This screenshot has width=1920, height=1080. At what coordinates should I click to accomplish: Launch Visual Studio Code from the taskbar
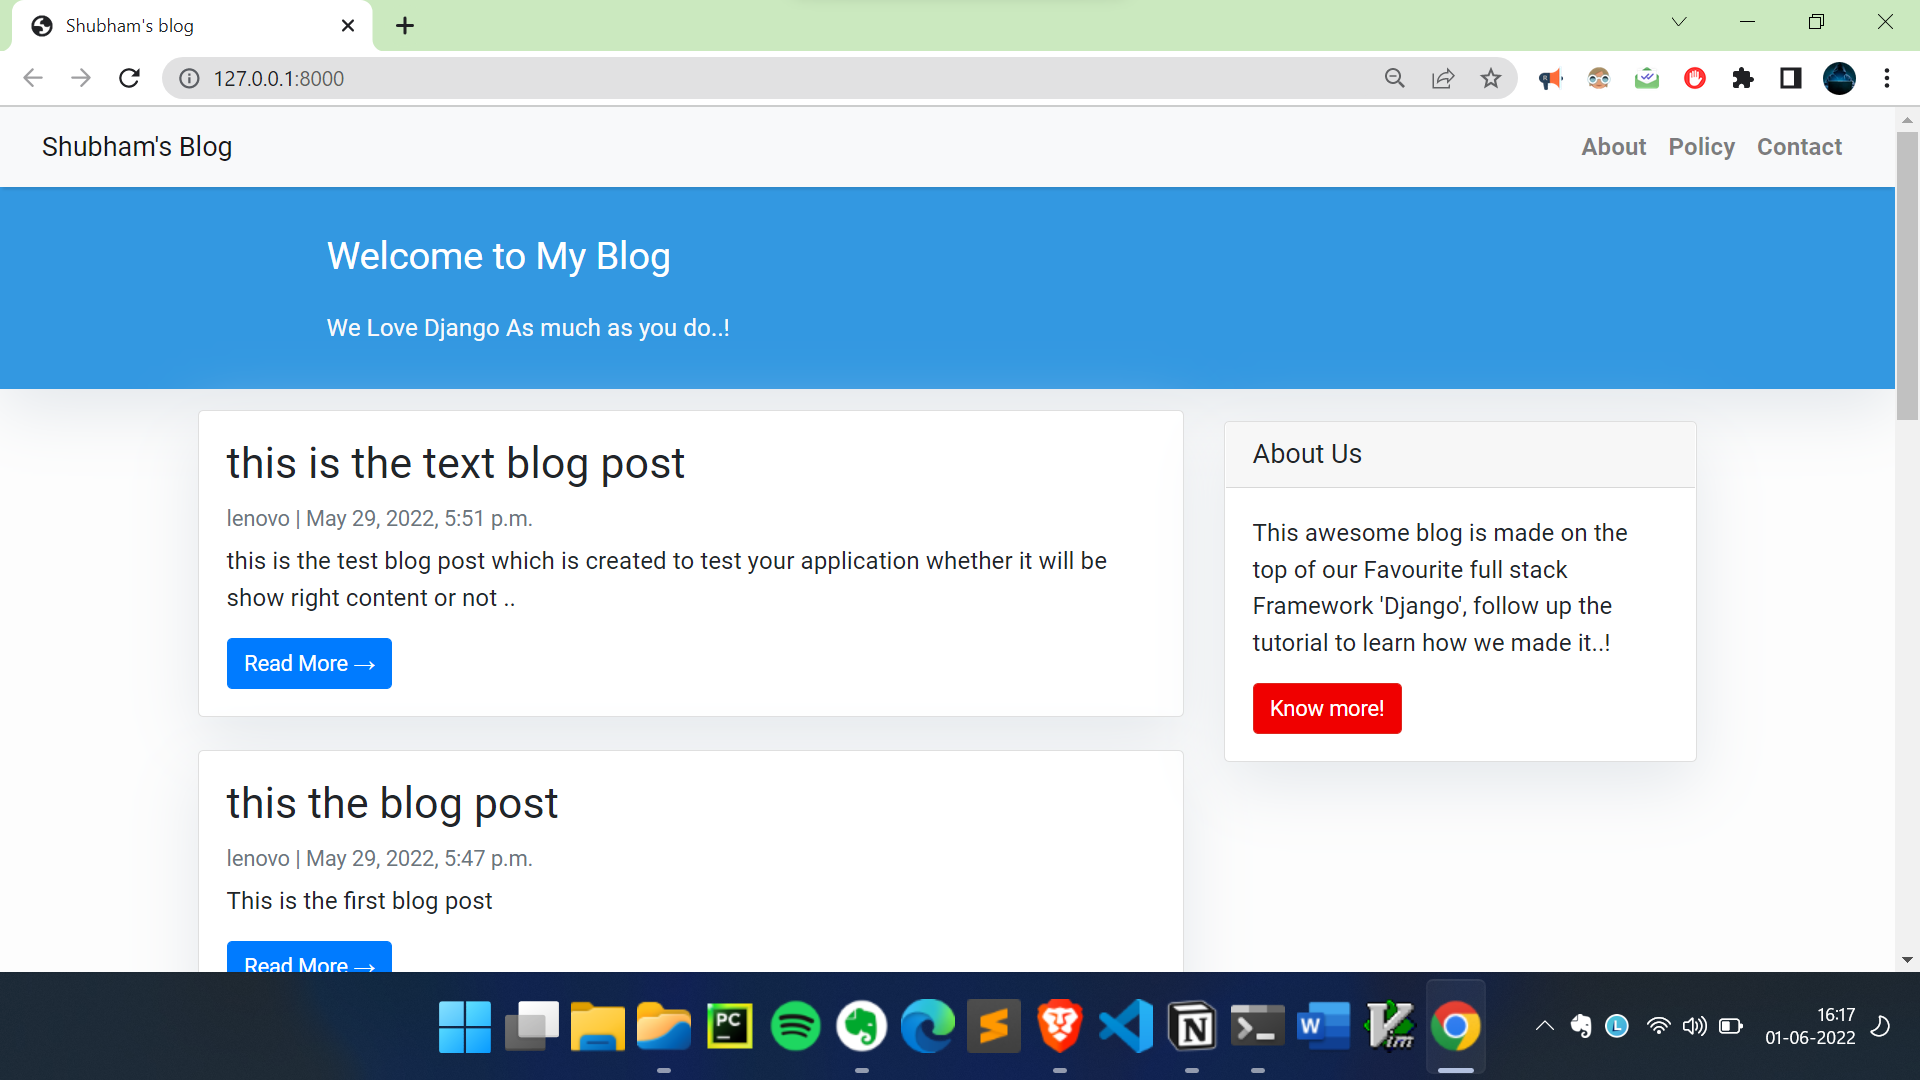tap(1125, 1026)
